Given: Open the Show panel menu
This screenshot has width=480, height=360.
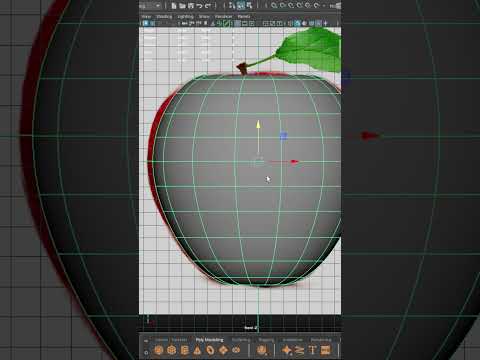Looking at the screenshot, I should pos(204,16).
